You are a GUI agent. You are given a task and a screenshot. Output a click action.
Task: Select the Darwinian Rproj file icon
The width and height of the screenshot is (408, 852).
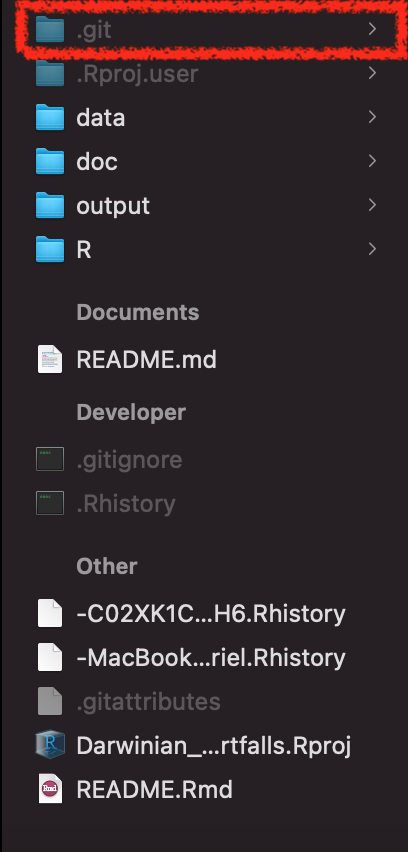[50, 745]
